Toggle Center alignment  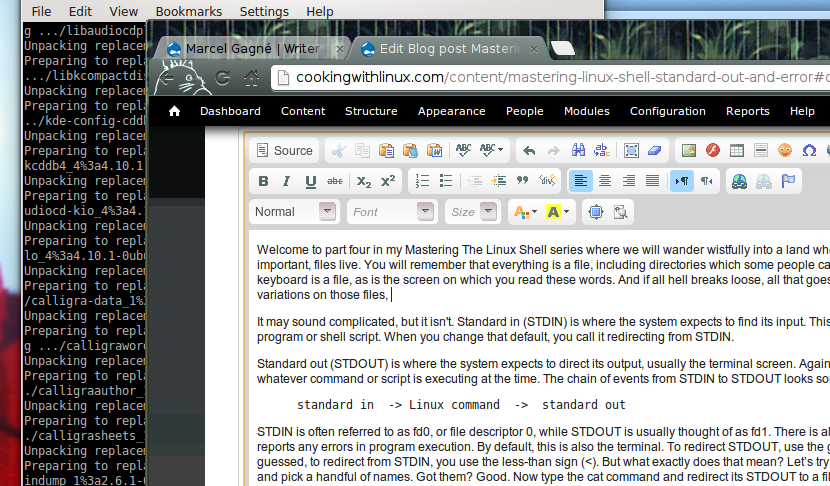(605, 181)
